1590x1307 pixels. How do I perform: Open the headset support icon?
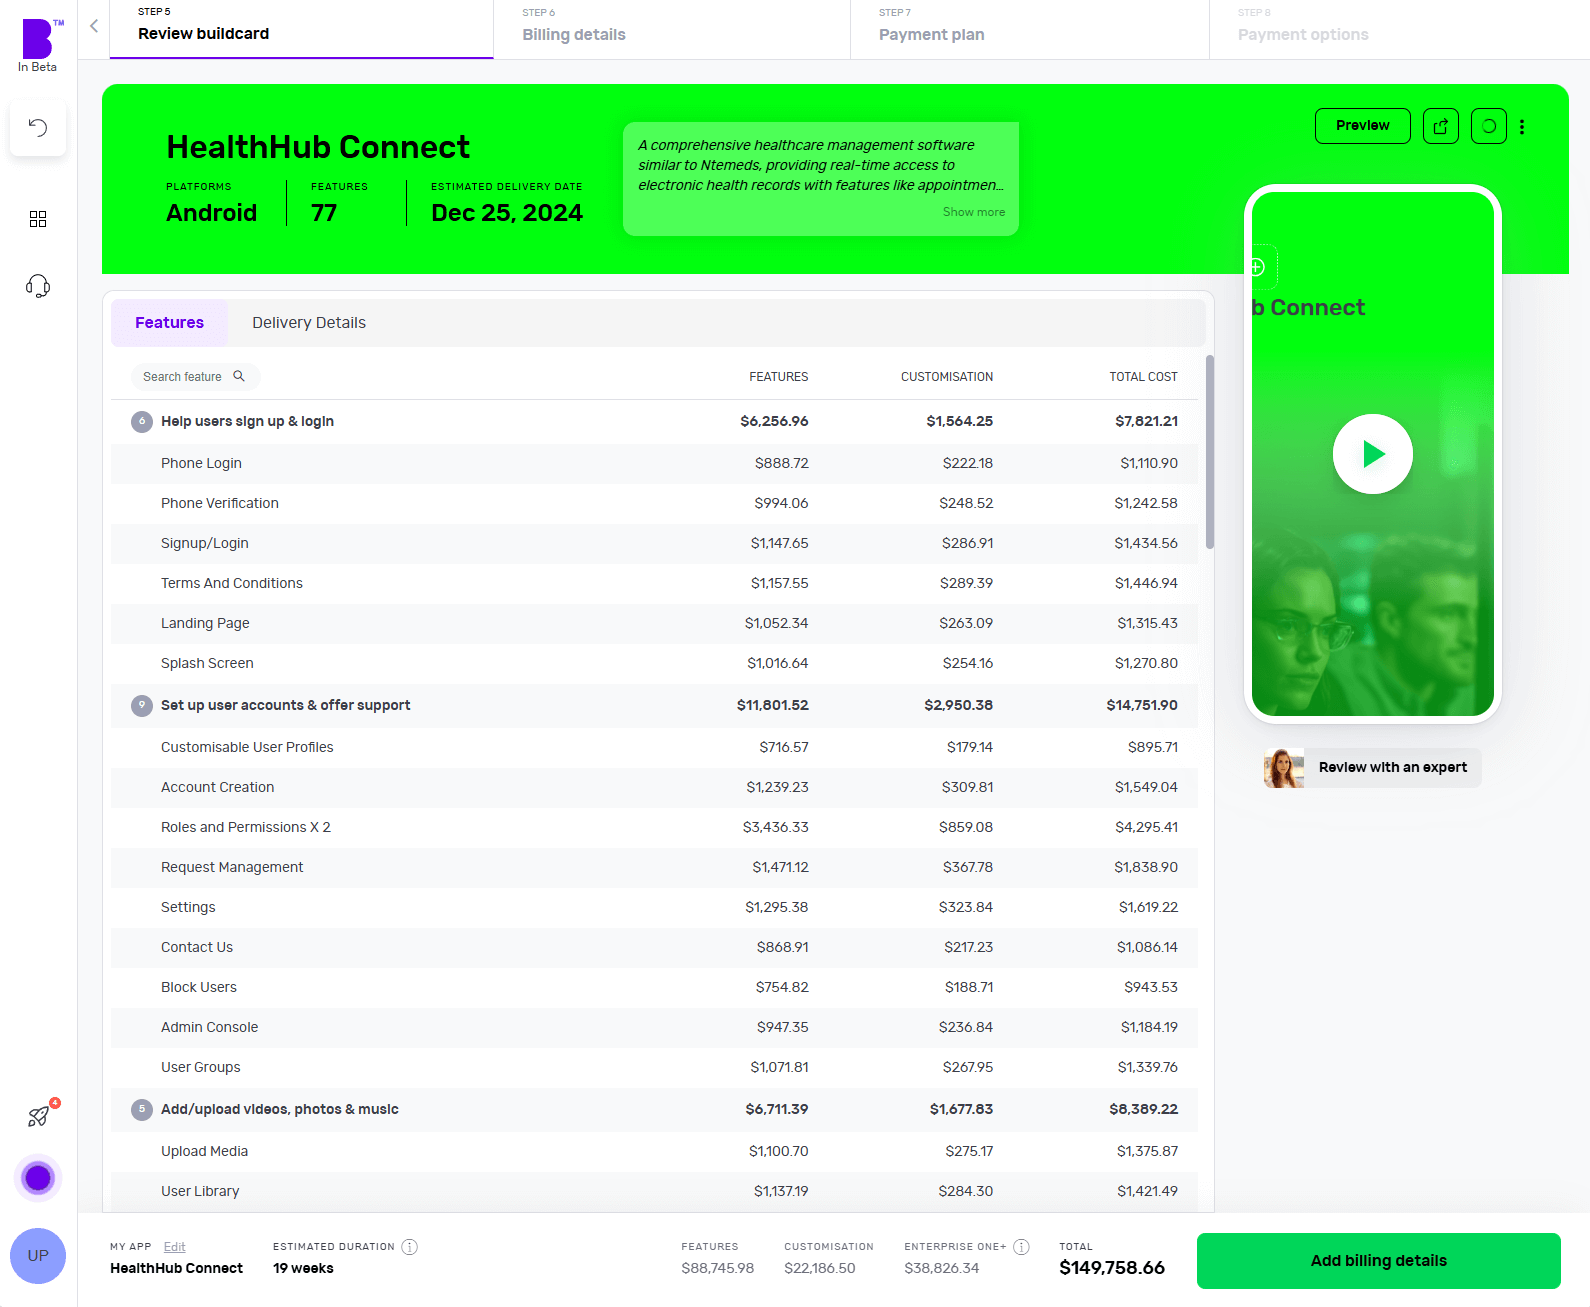pos(38,286)
